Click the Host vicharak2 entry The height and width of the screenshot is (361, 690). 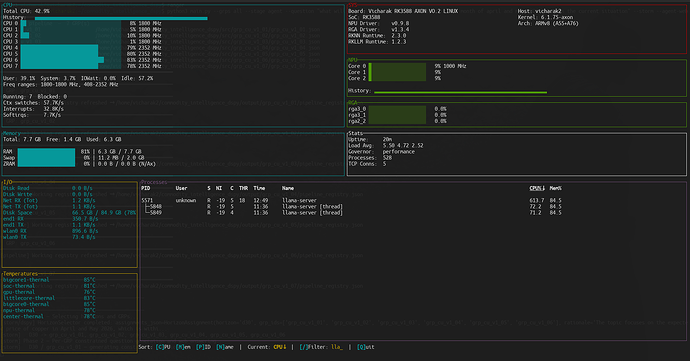(540, 11)
